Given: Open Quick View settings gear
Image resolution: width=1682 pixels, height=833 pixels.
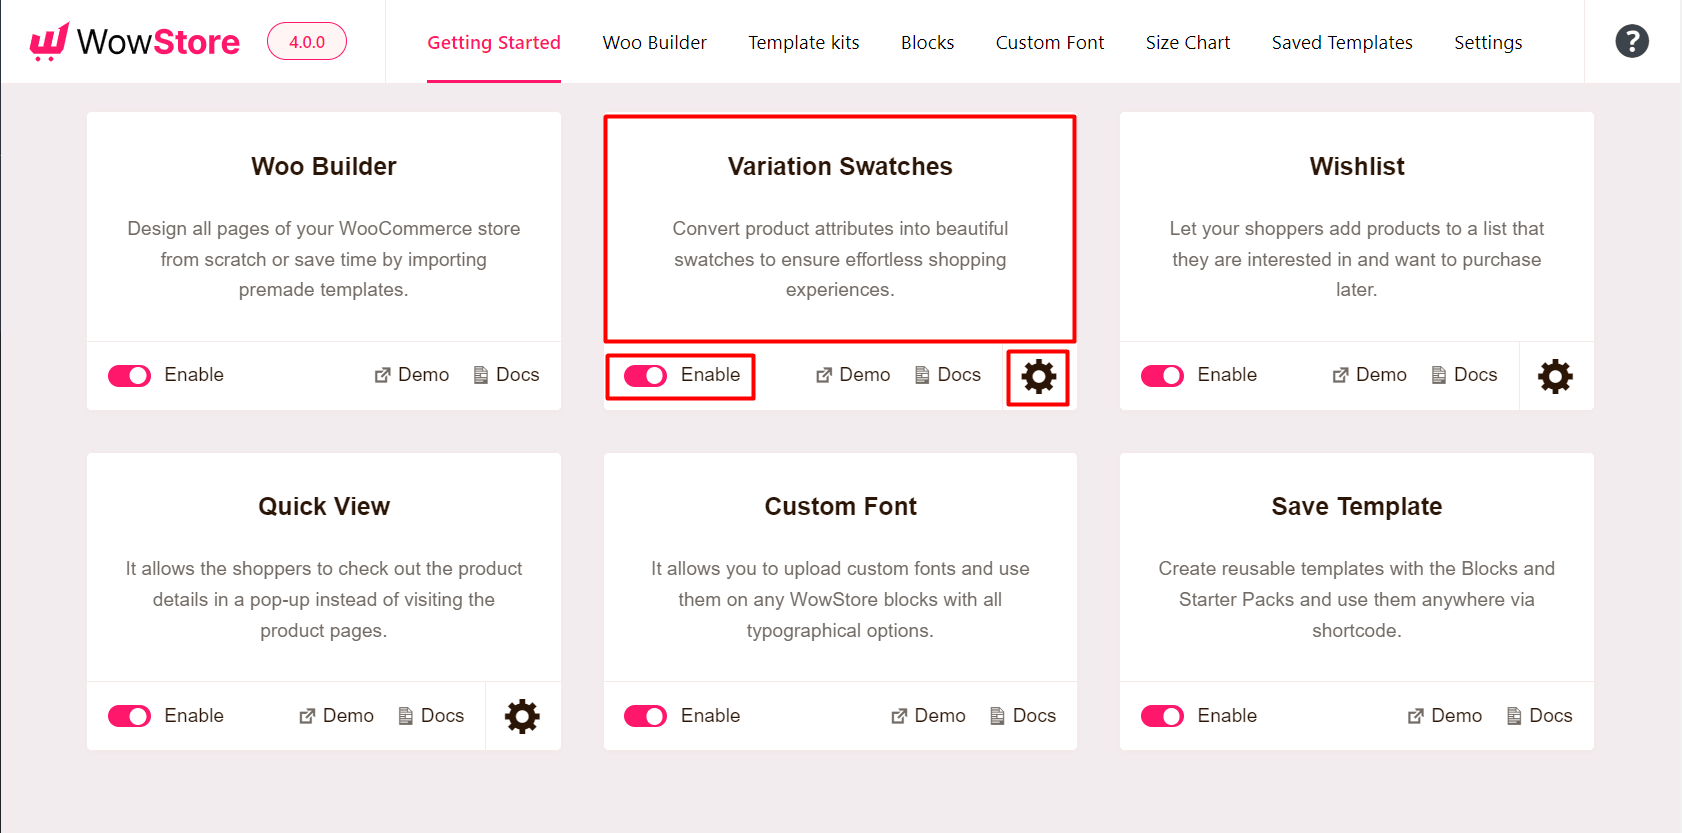Looking at the screenshot, I should point(521,716).
